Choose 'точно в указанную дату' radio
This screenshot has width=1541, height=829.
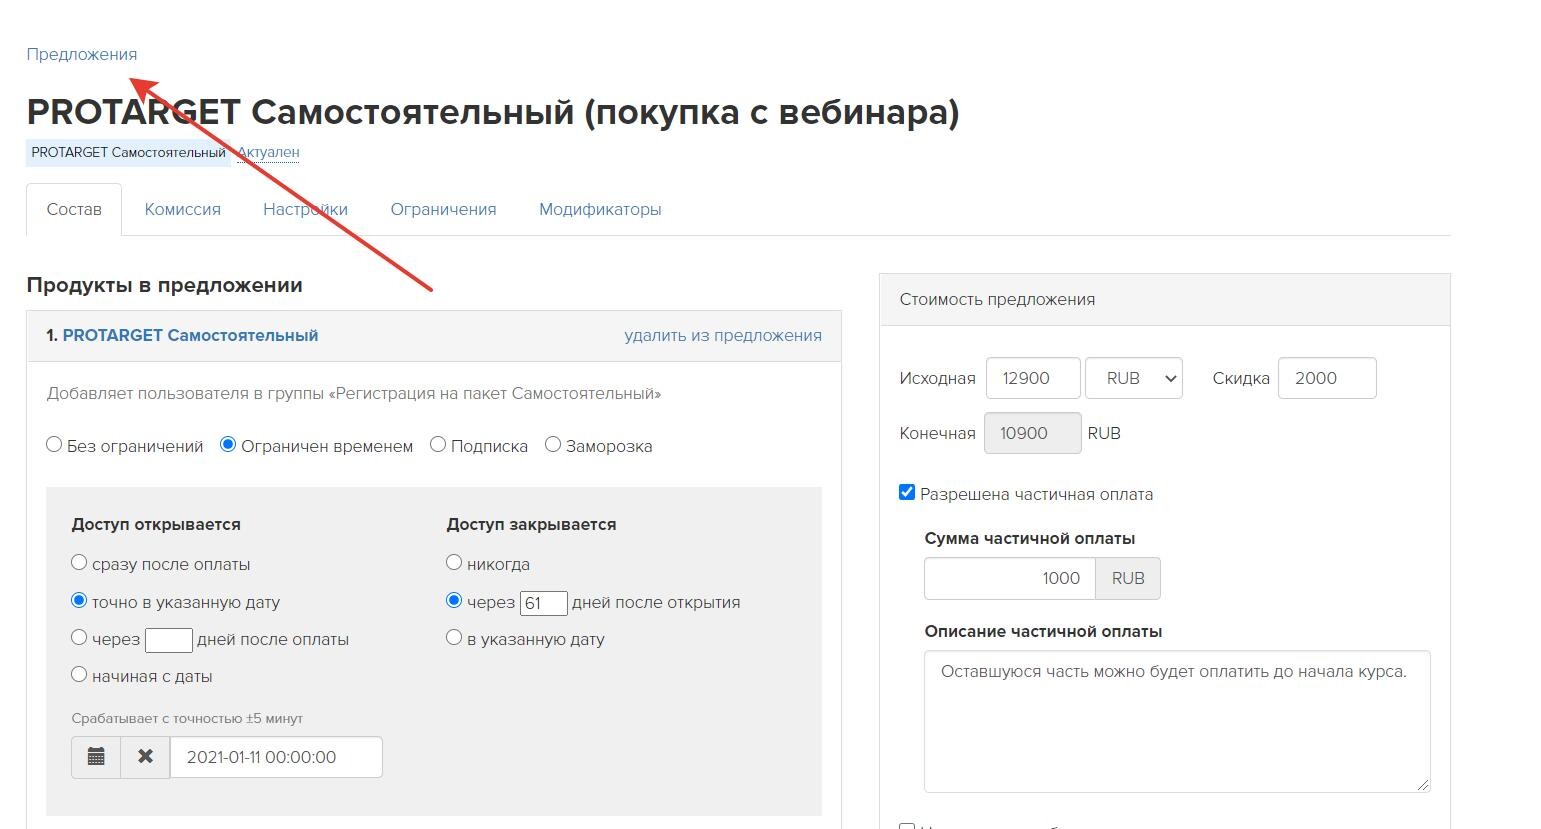click(x=79, y=601)
